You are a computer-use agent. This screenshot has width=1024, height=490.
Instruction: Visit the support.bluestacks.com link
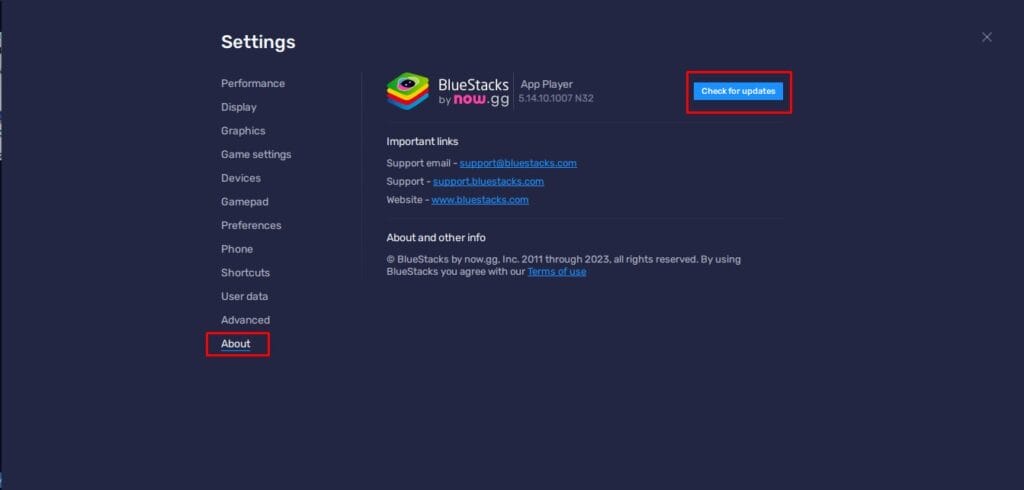point(488,182)
